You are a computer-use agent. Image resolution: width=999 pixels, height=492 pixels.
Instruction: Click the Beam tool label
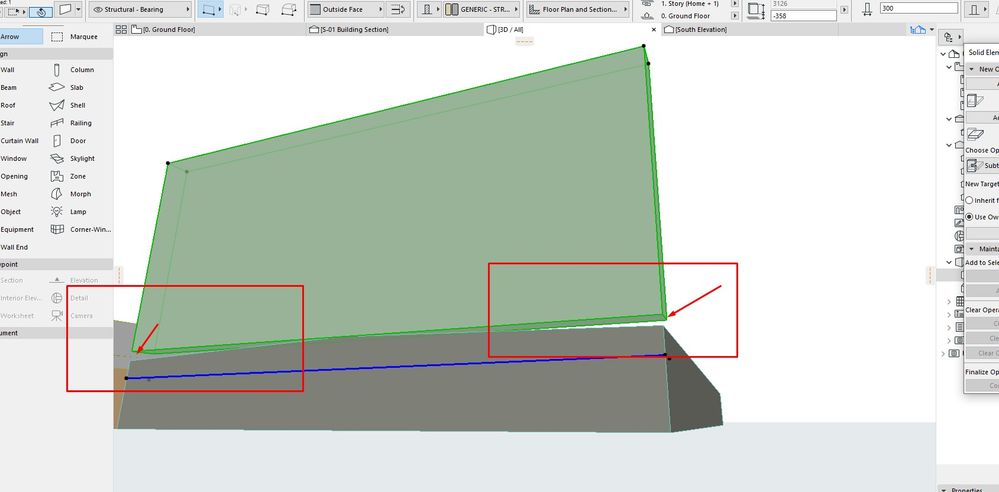point(8,87)
